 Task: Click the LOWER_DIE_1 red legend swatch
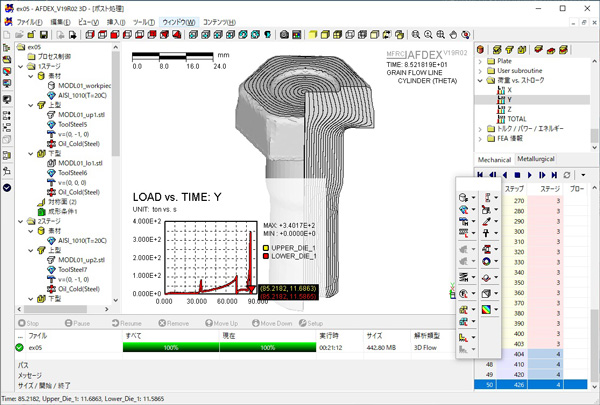pos(266,256)
